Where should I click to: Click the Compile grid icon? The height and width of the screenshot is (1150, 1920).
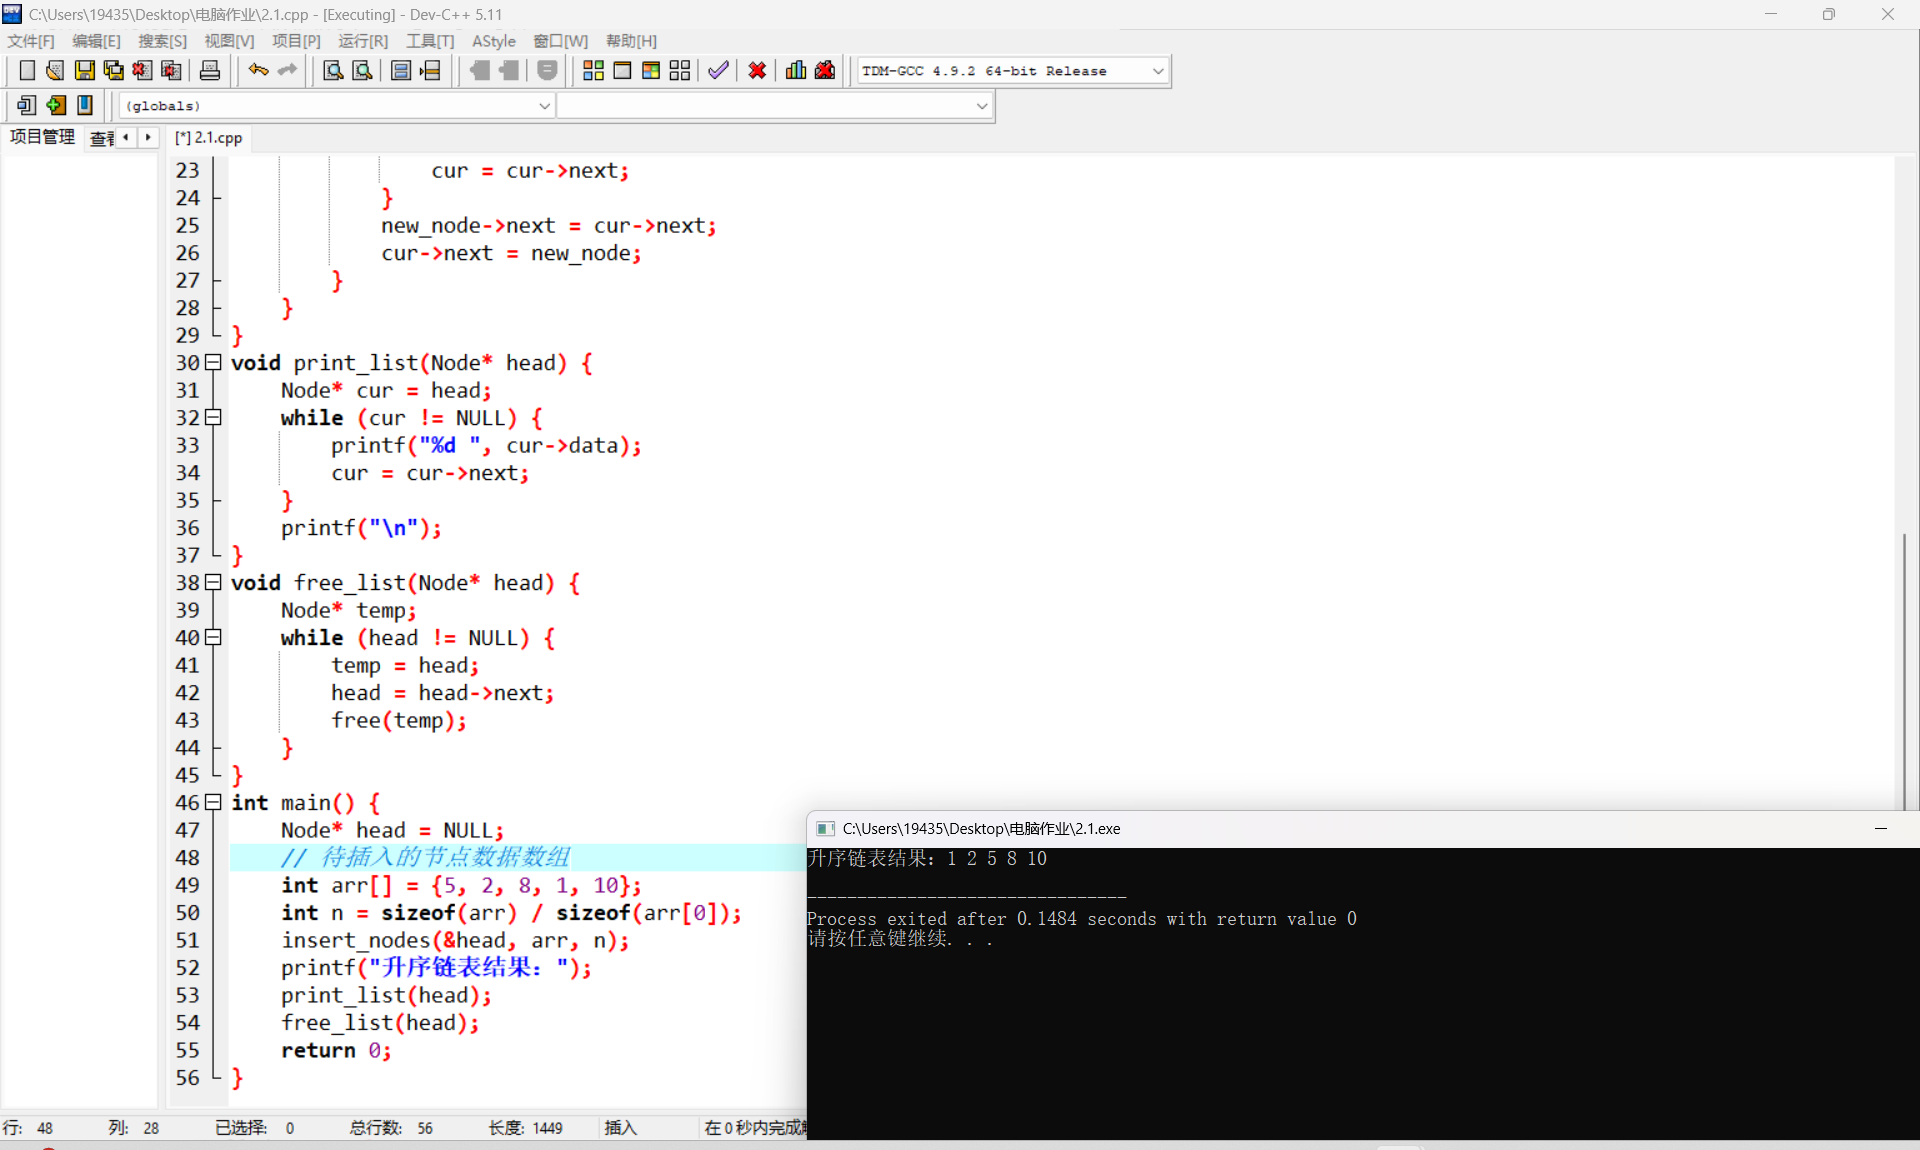point(593,71)
